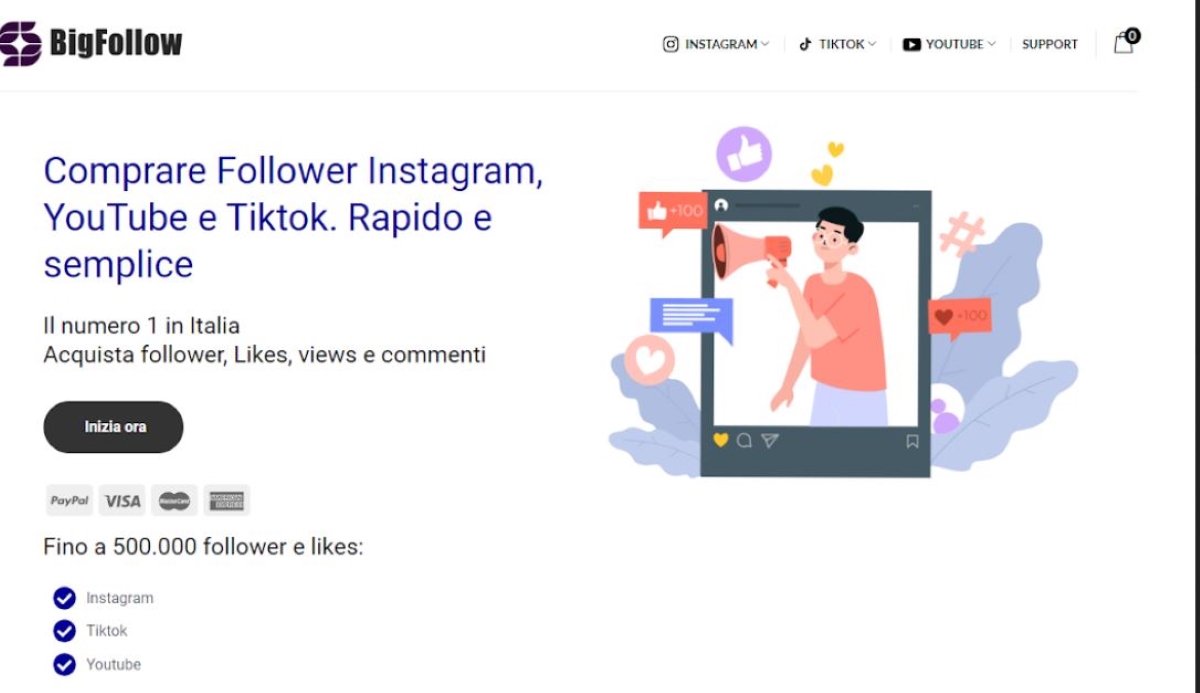The image size is (1200, 693).
Task: Click the checkmark icon beside Instagram
Action: pyautogui.click(x=64, y=598)
